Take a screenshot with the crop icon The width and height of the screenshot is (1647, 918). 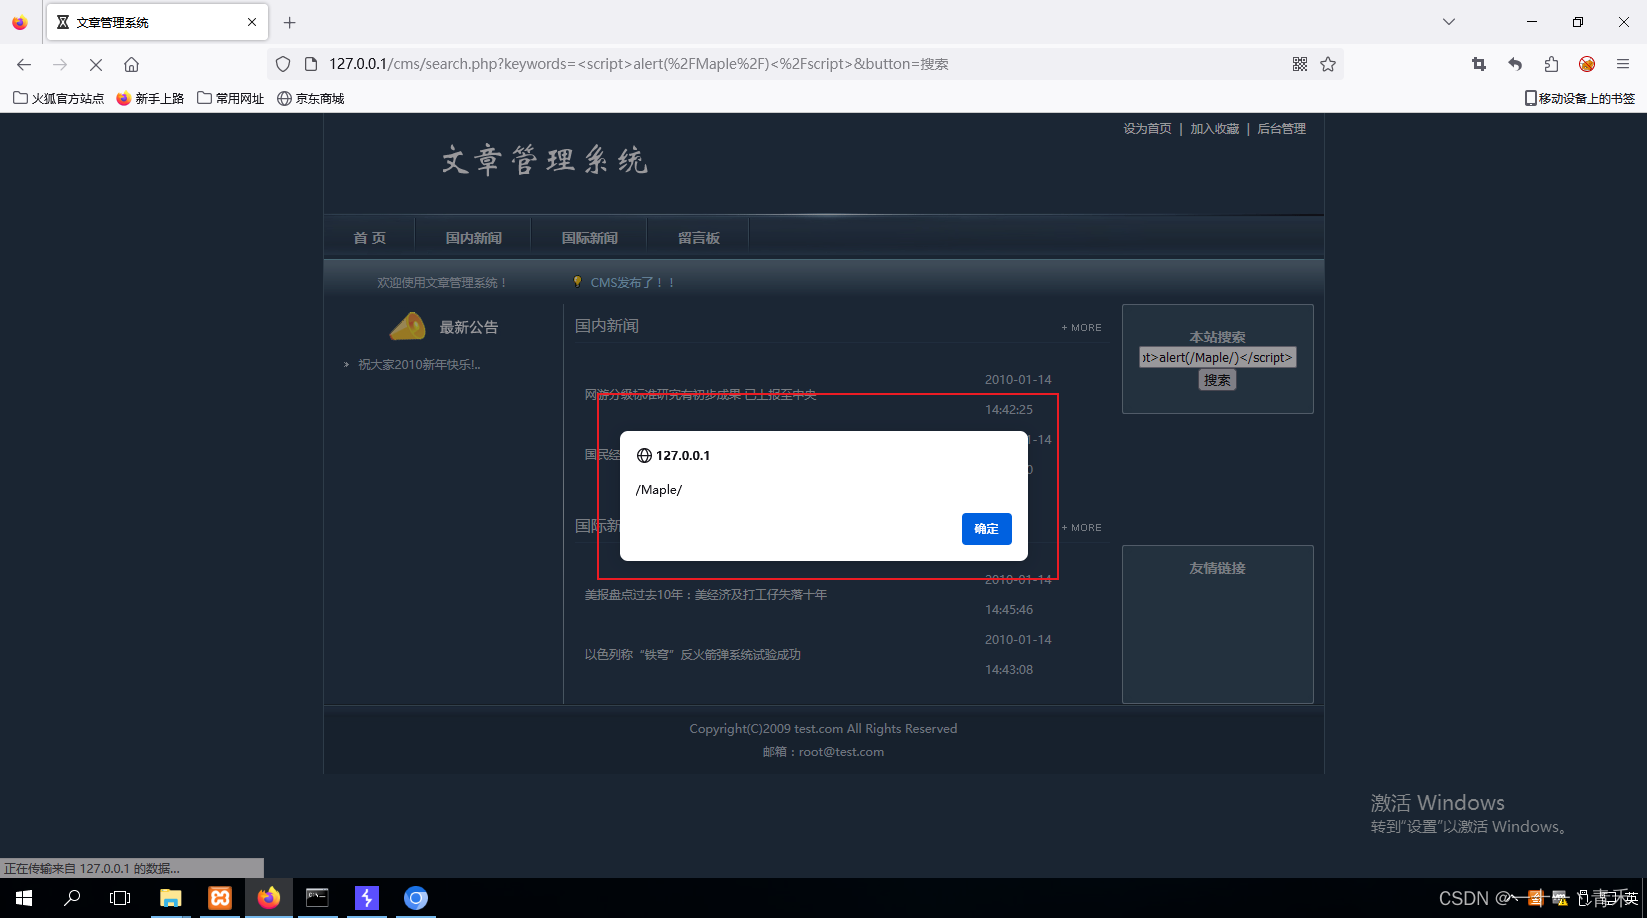[1479, 64]
